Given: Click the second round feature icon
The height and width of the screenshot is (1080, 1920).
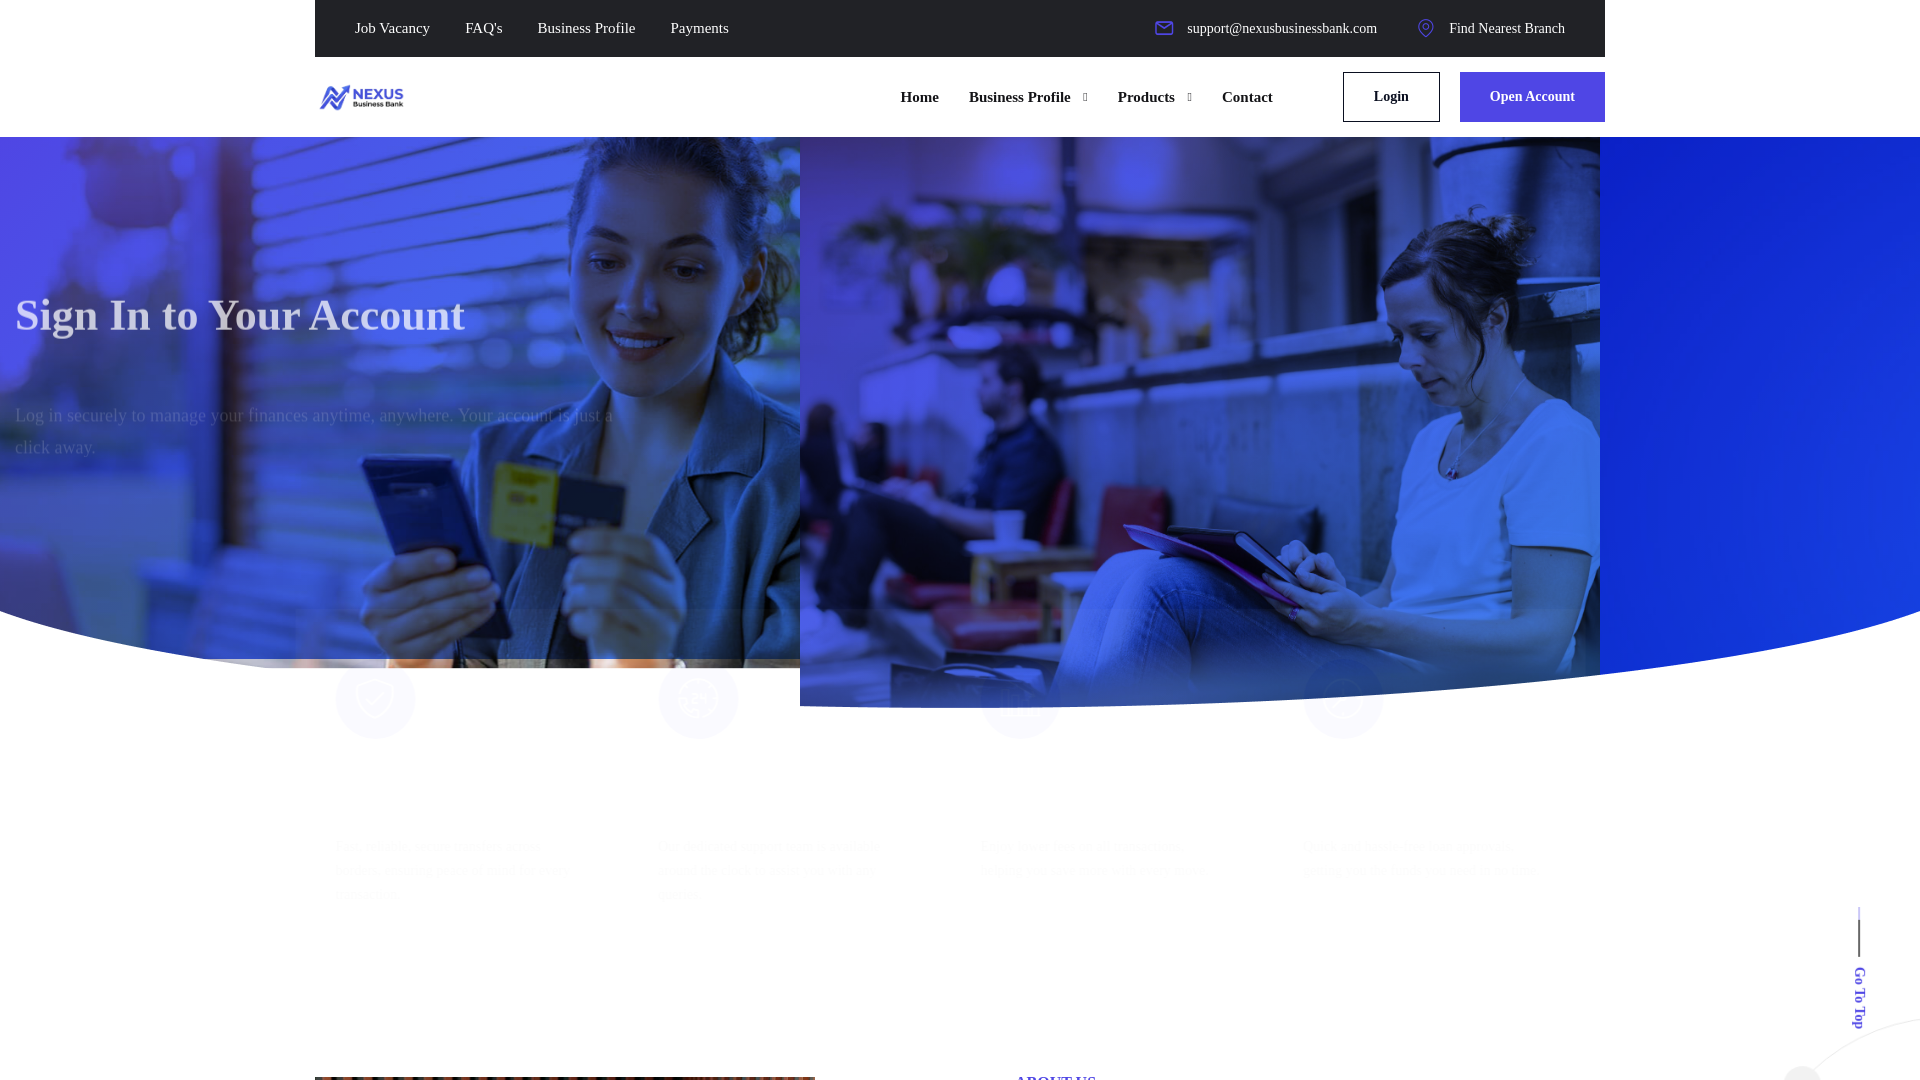Looking at the screenshot, I should (x=698, y=699).
